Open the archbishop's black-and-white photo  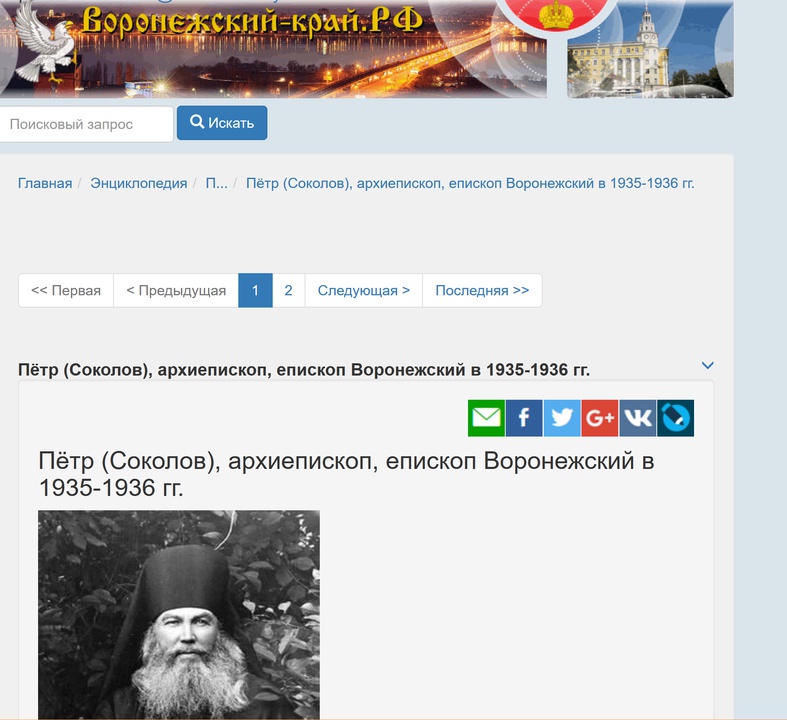[x=179, y=615]
